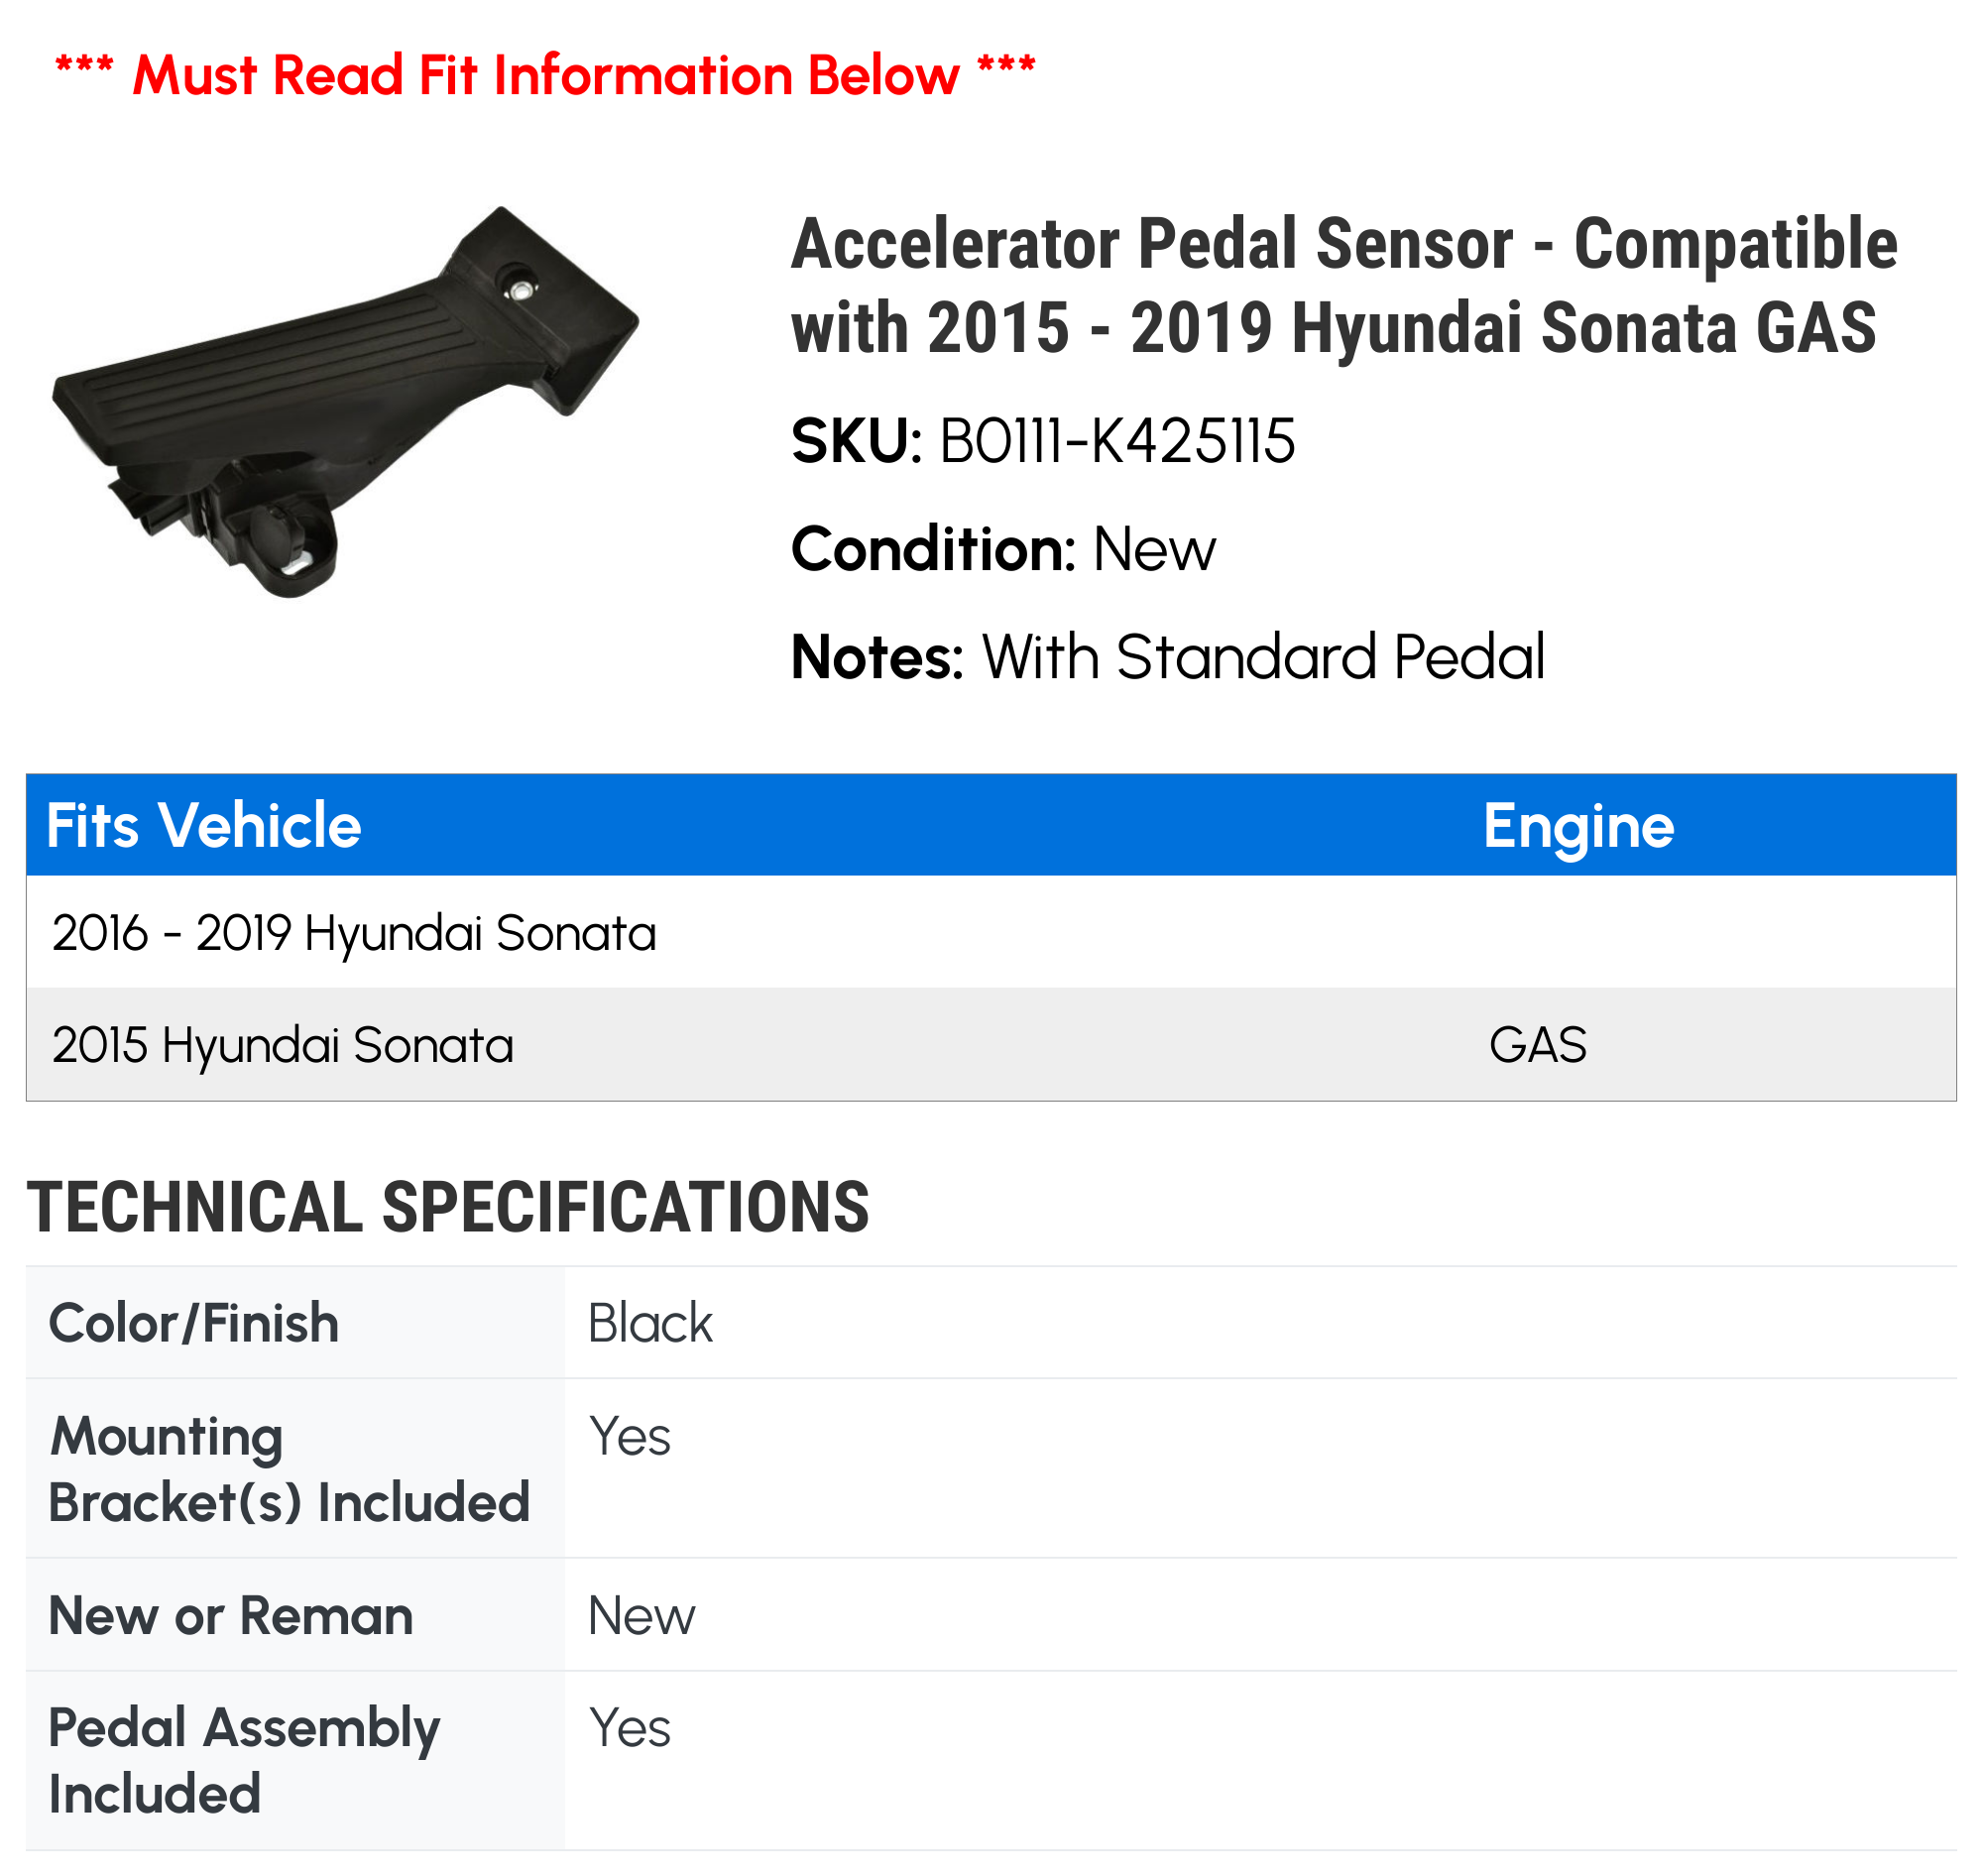Select the Accelerator Pedal Sensor product title

point(1343,286)
